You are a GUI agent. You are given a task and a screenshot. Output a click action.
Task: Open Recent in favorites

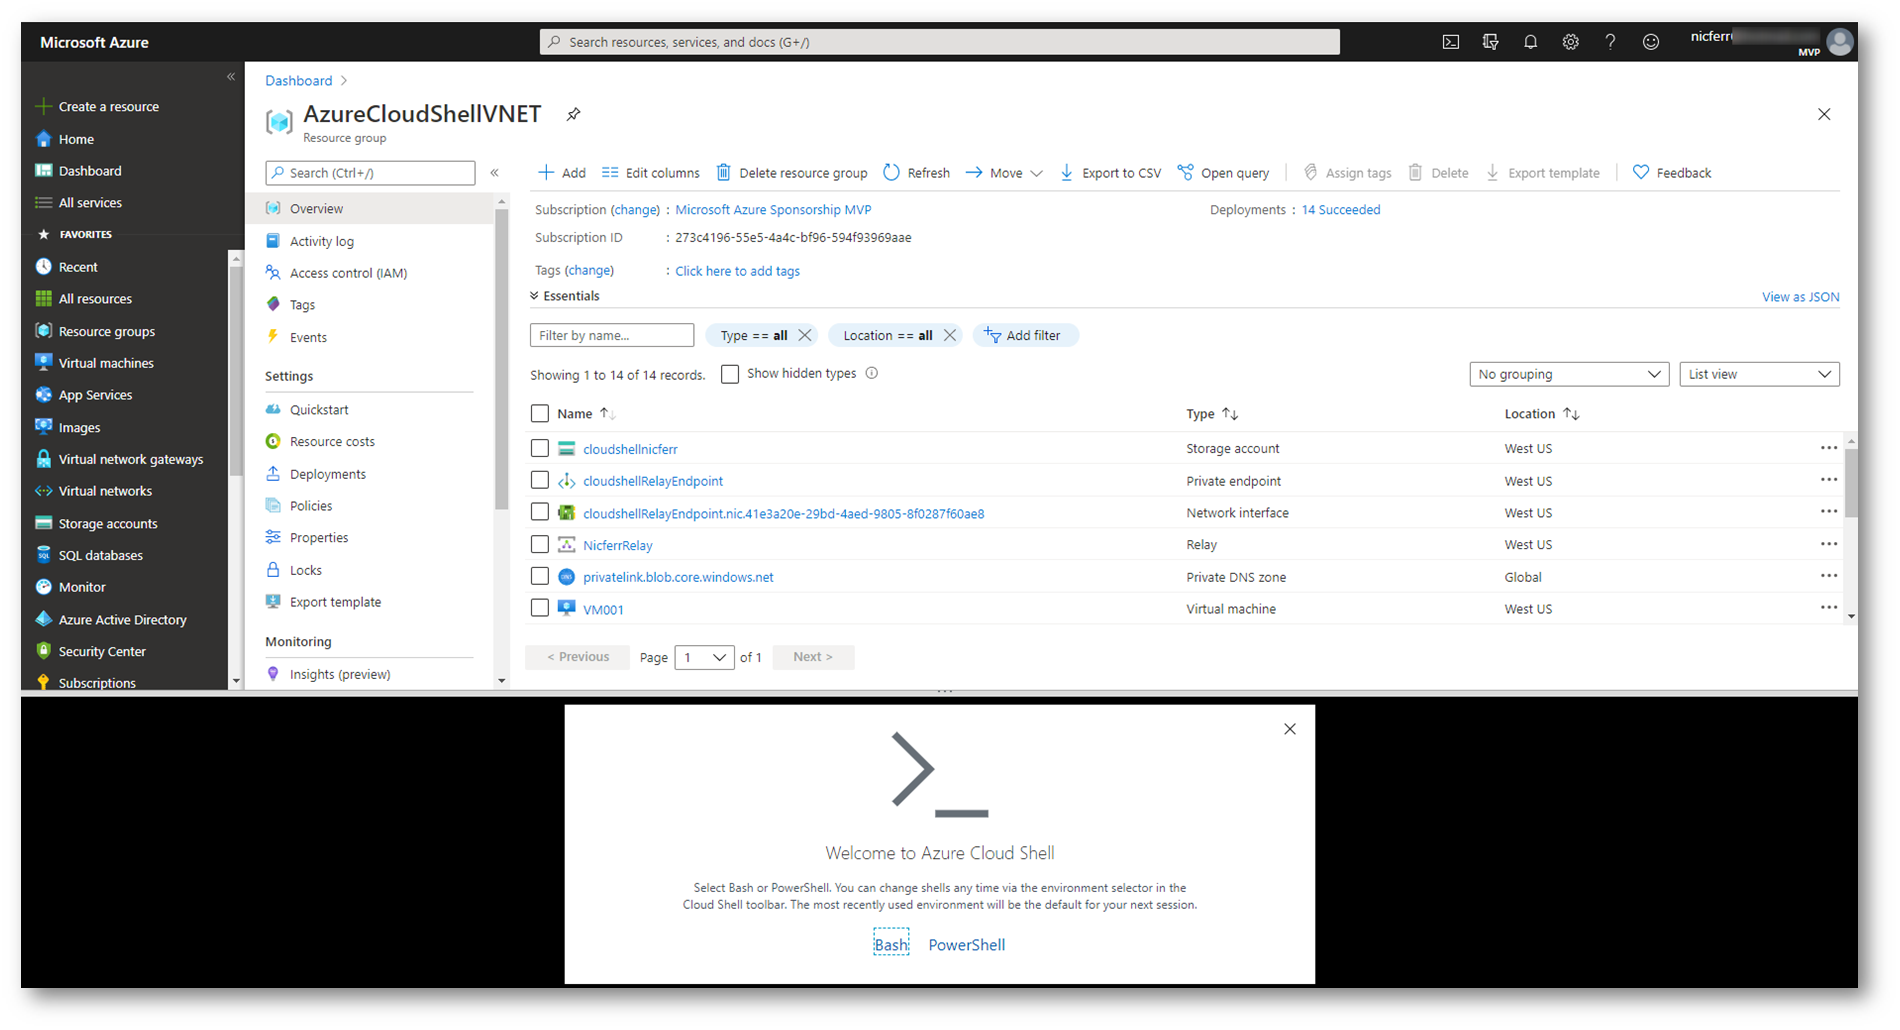pos(78,267)
